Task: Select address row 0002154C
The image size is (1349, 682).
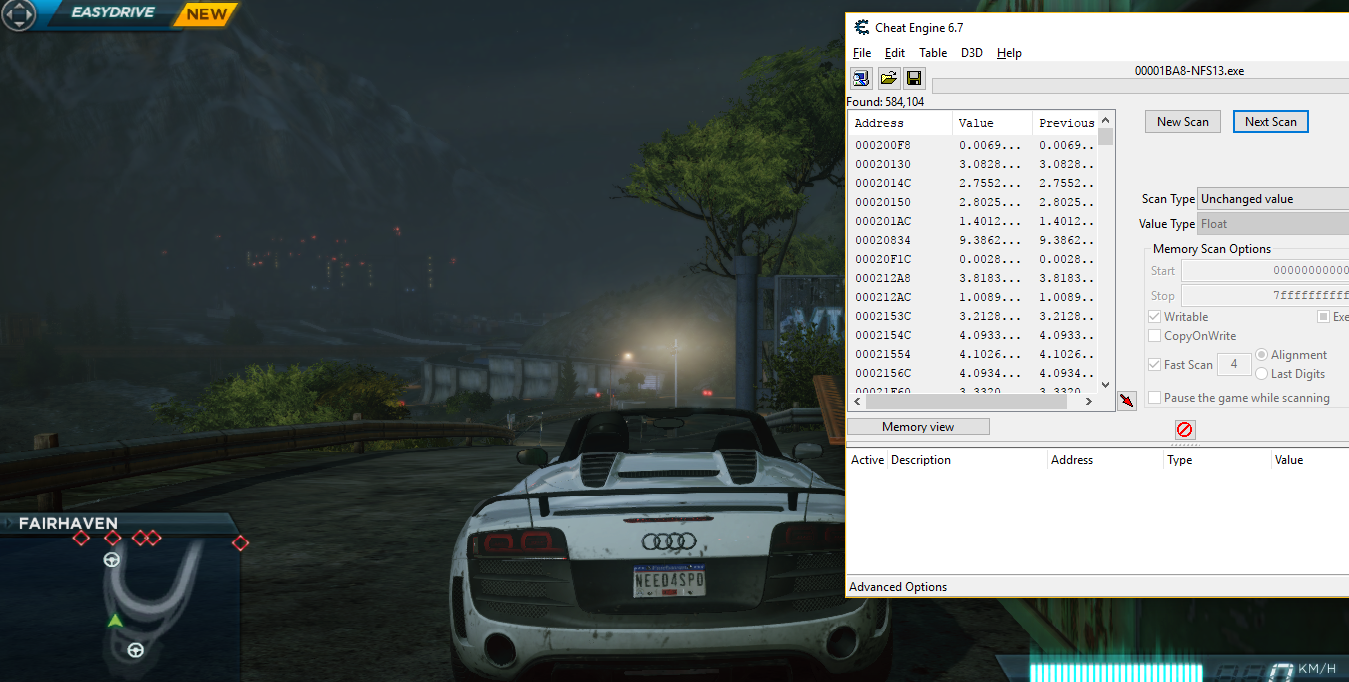Action: tap(972, 335)
